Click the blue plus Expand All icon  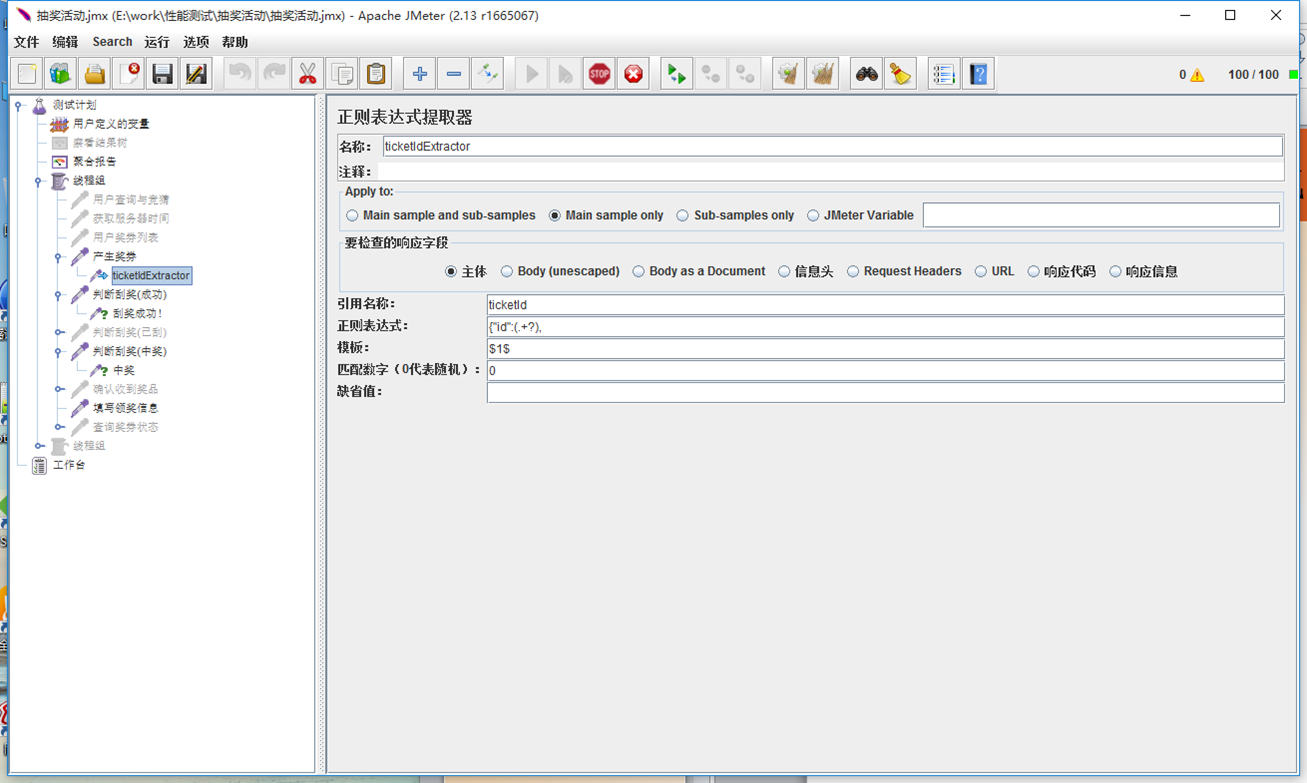420,74
